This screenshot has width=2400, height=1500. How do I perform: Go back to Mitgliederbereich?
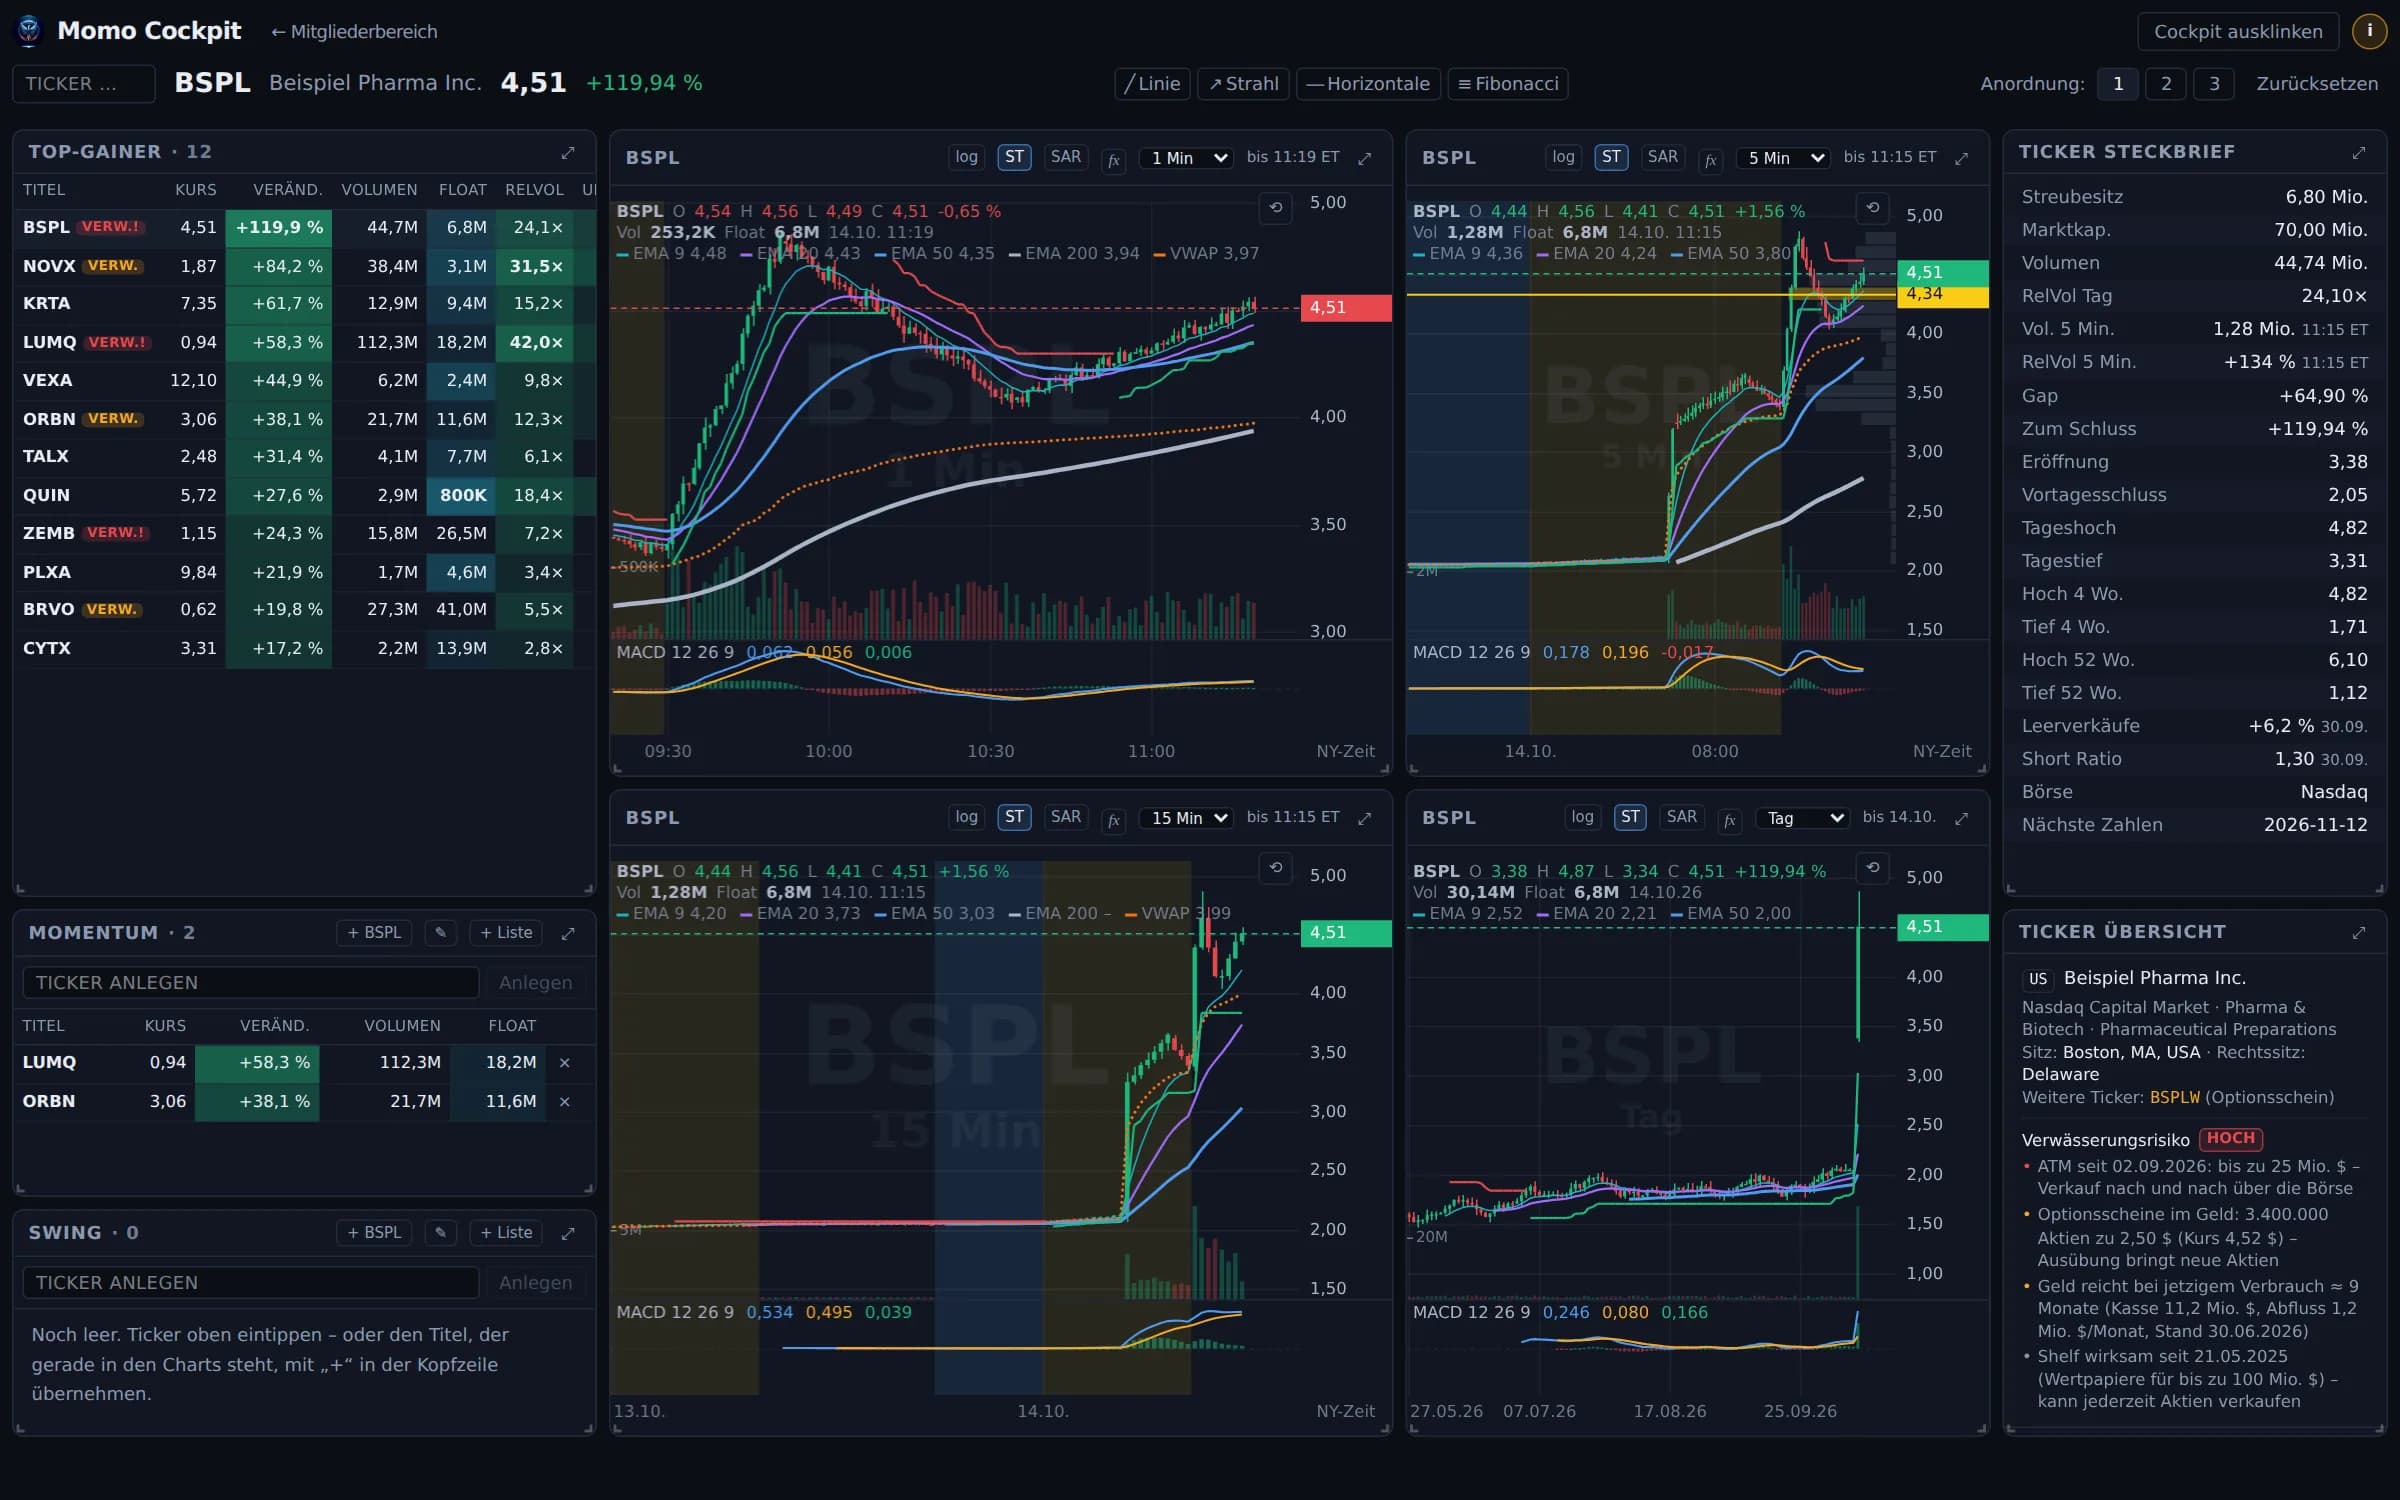tap(354, 32)
